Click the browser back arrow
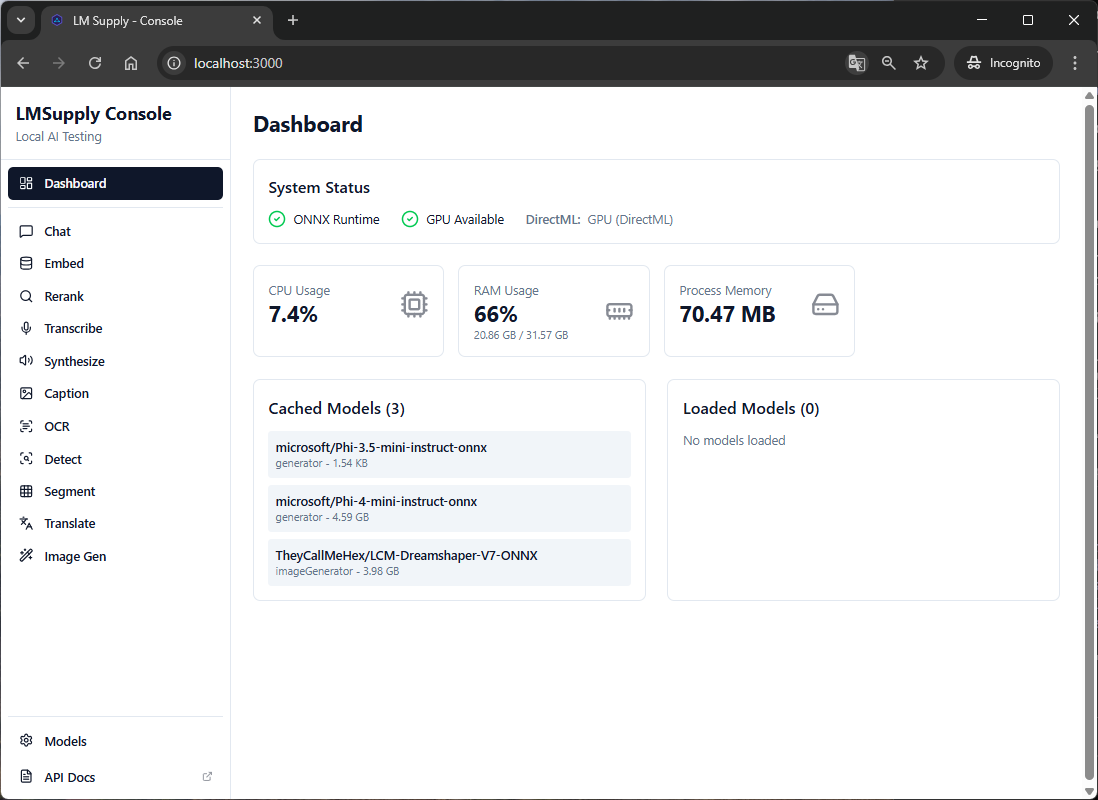Viewport: 1098px width, 800px height. pos(23,63)
